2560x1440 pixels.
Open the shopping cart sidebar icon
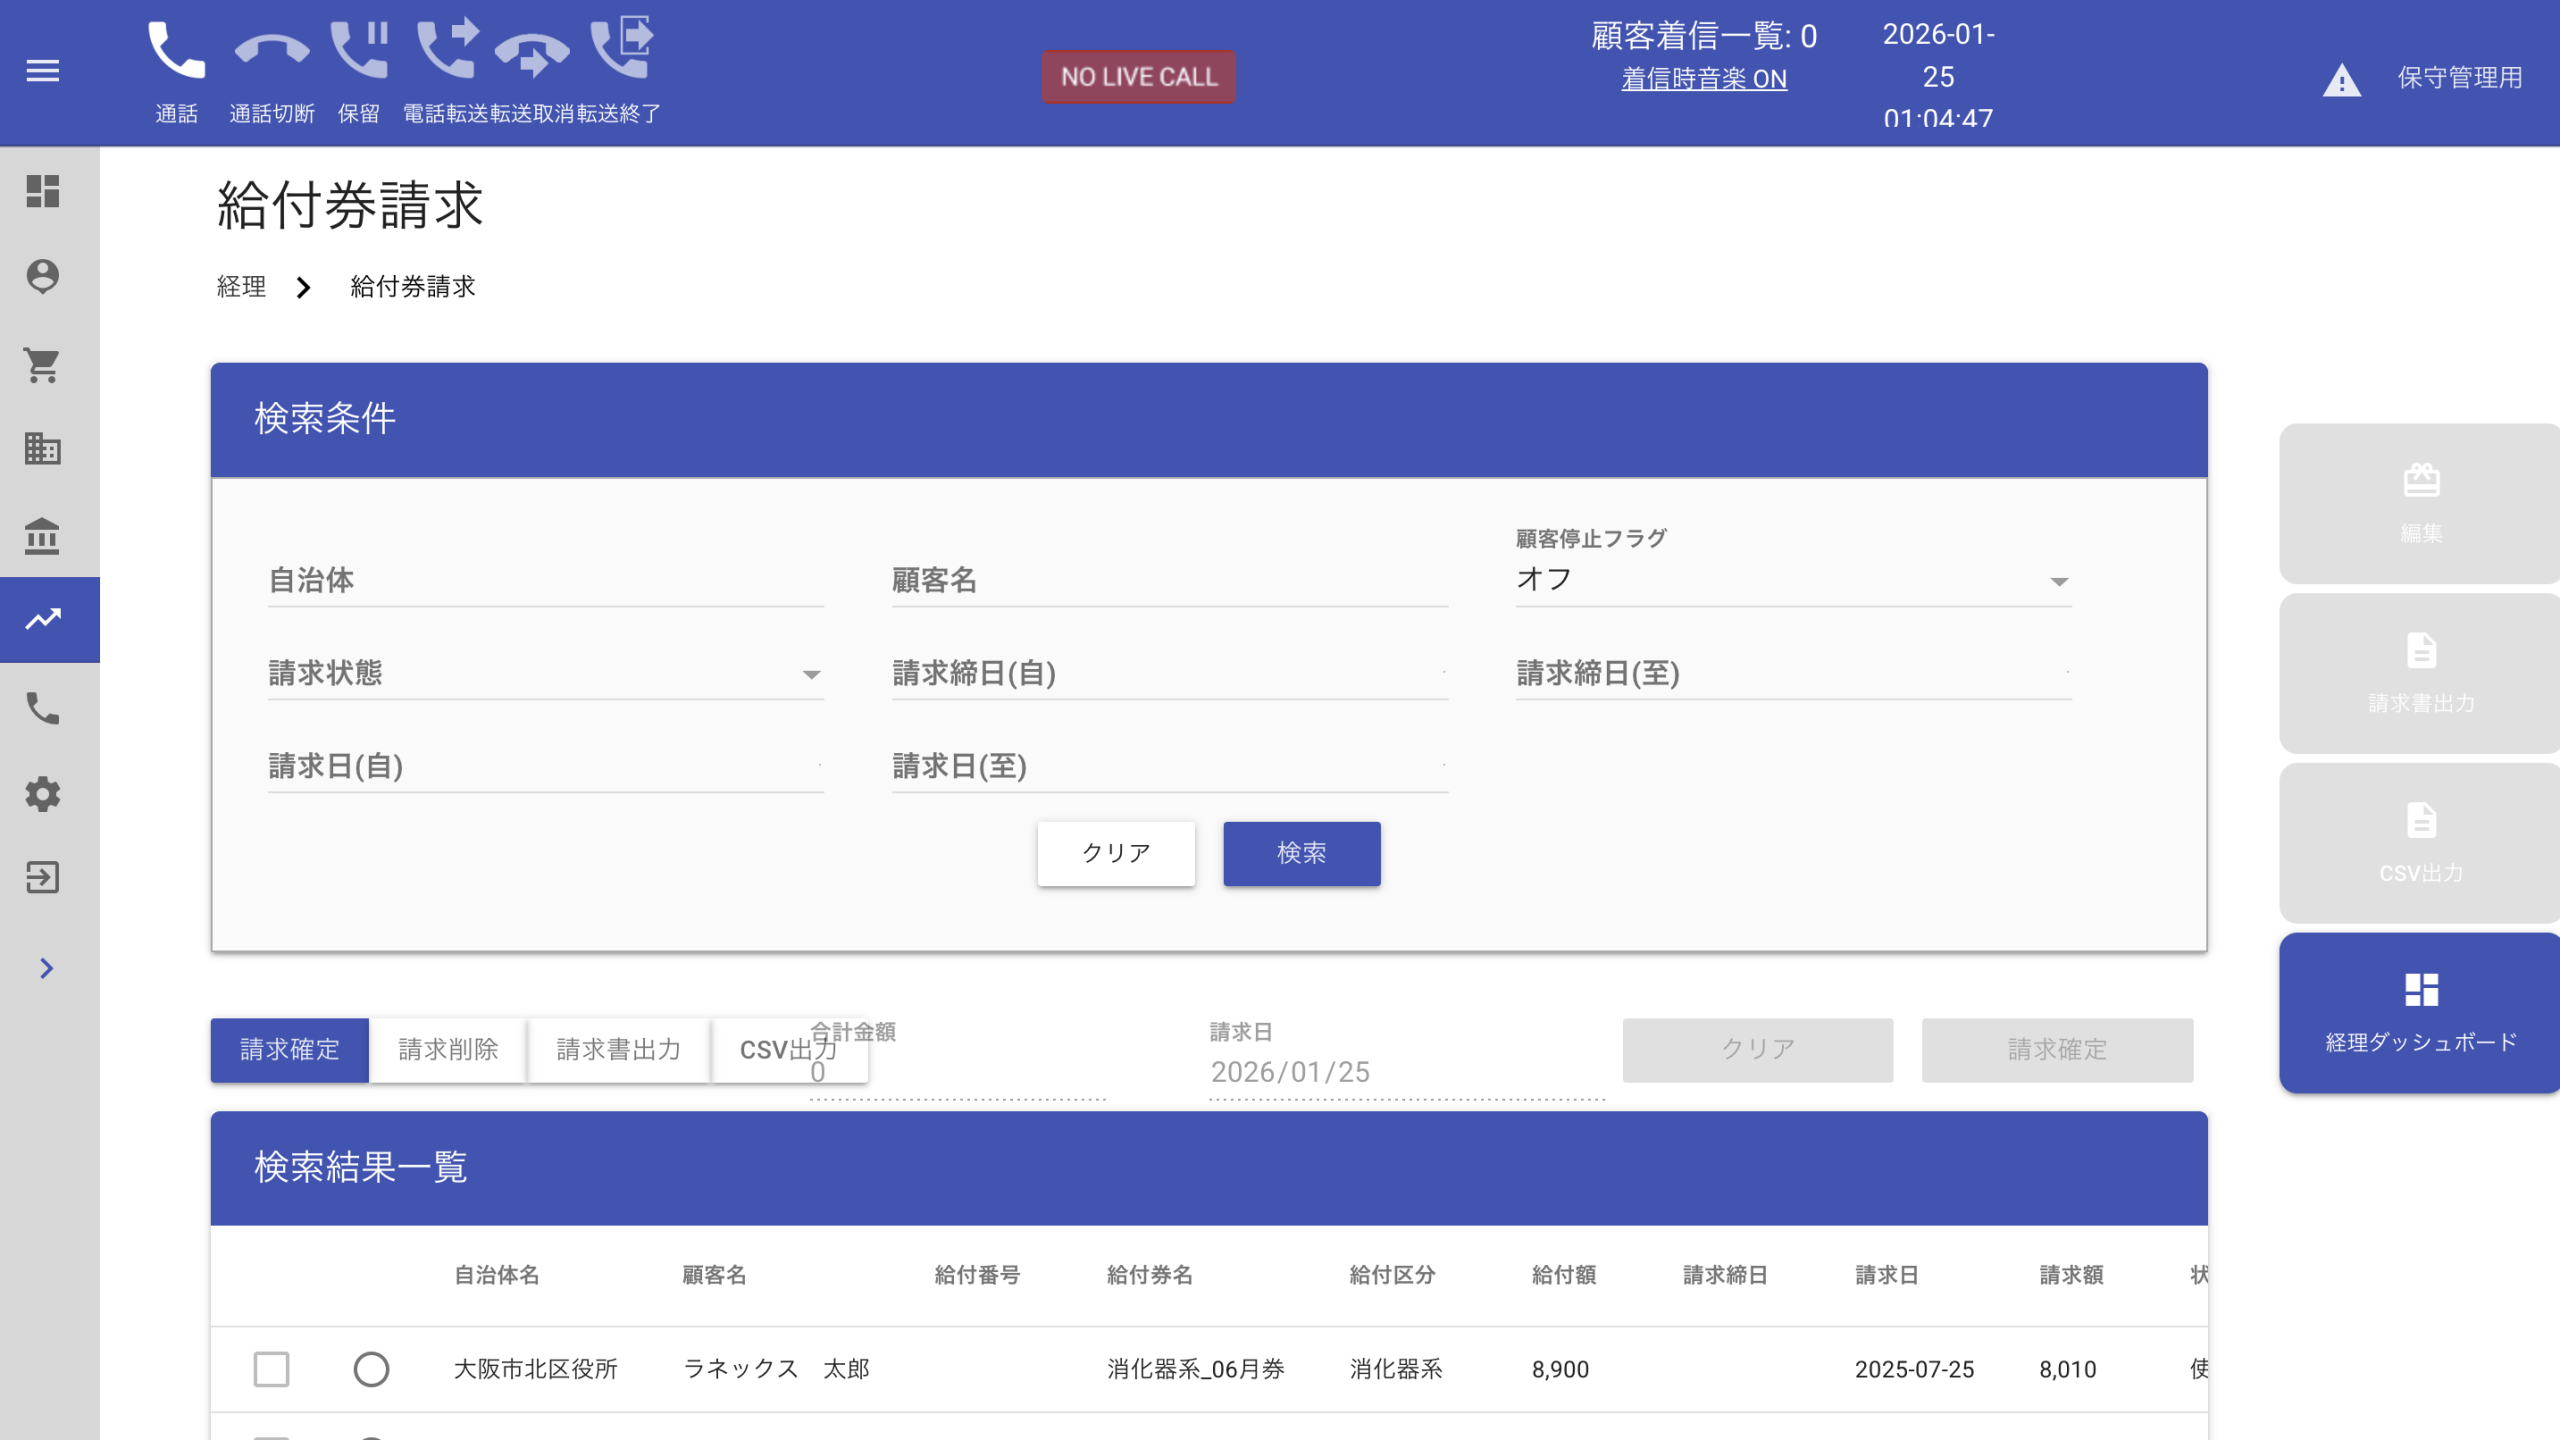[42, 364]
